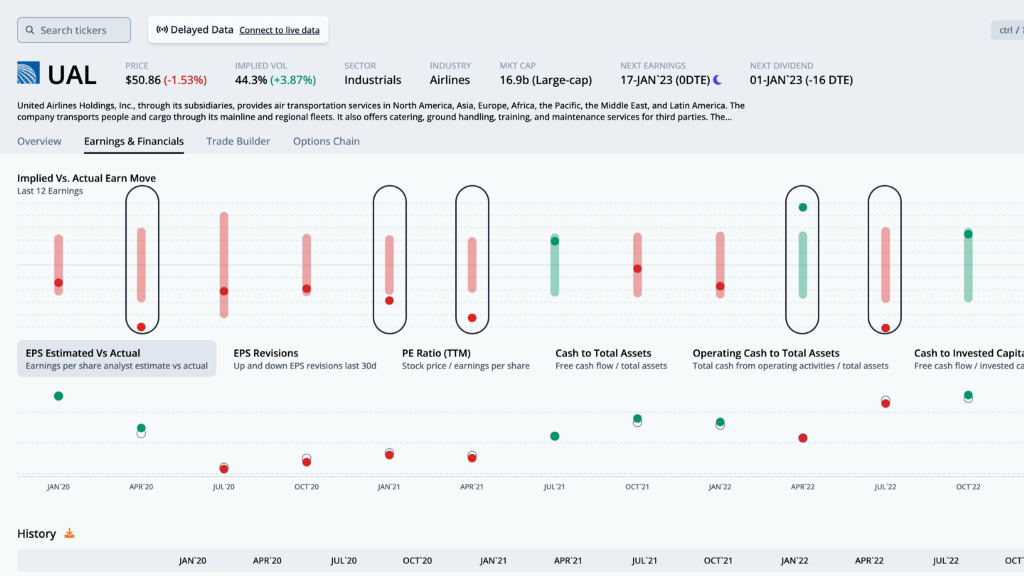
Task: Click the magnifier icon in the search box
Action: tap(30, 30)
